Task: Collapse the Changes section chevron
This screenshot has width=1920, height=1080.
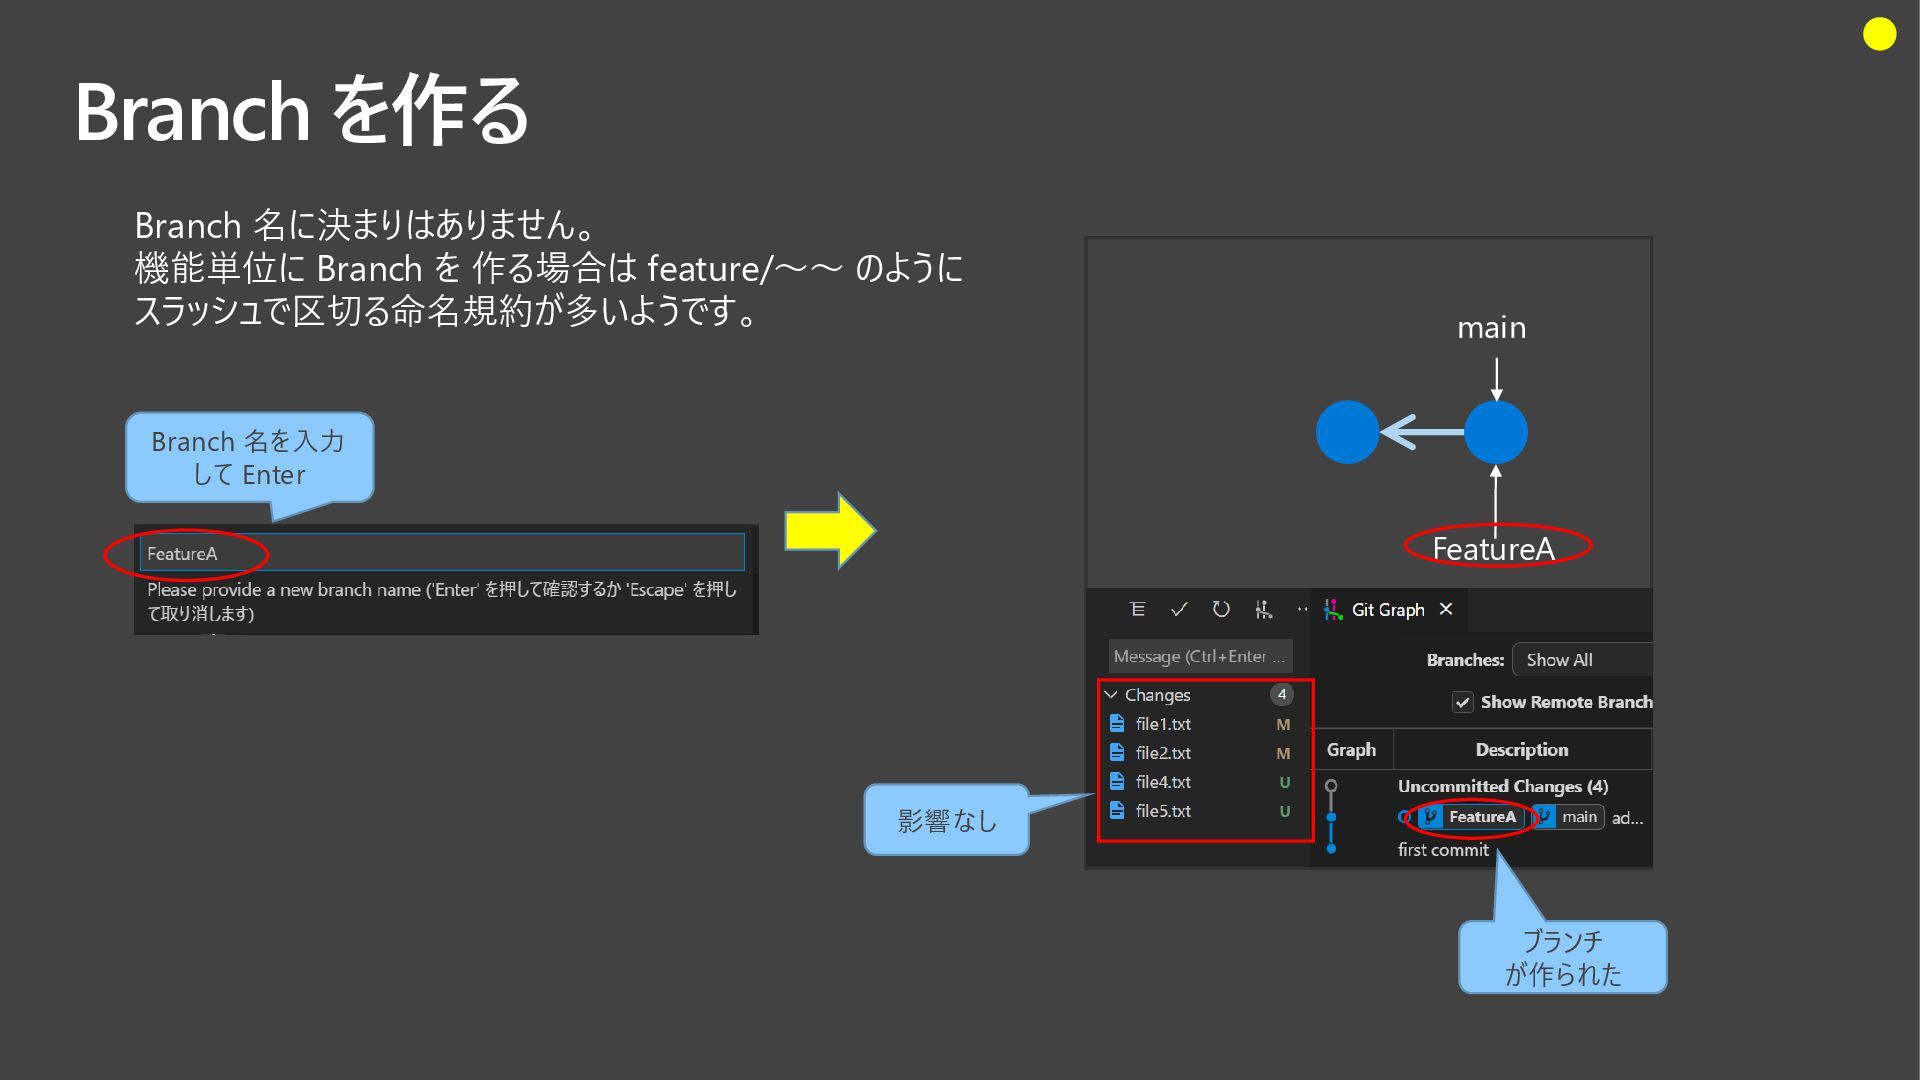Action: coord(1111,694)
